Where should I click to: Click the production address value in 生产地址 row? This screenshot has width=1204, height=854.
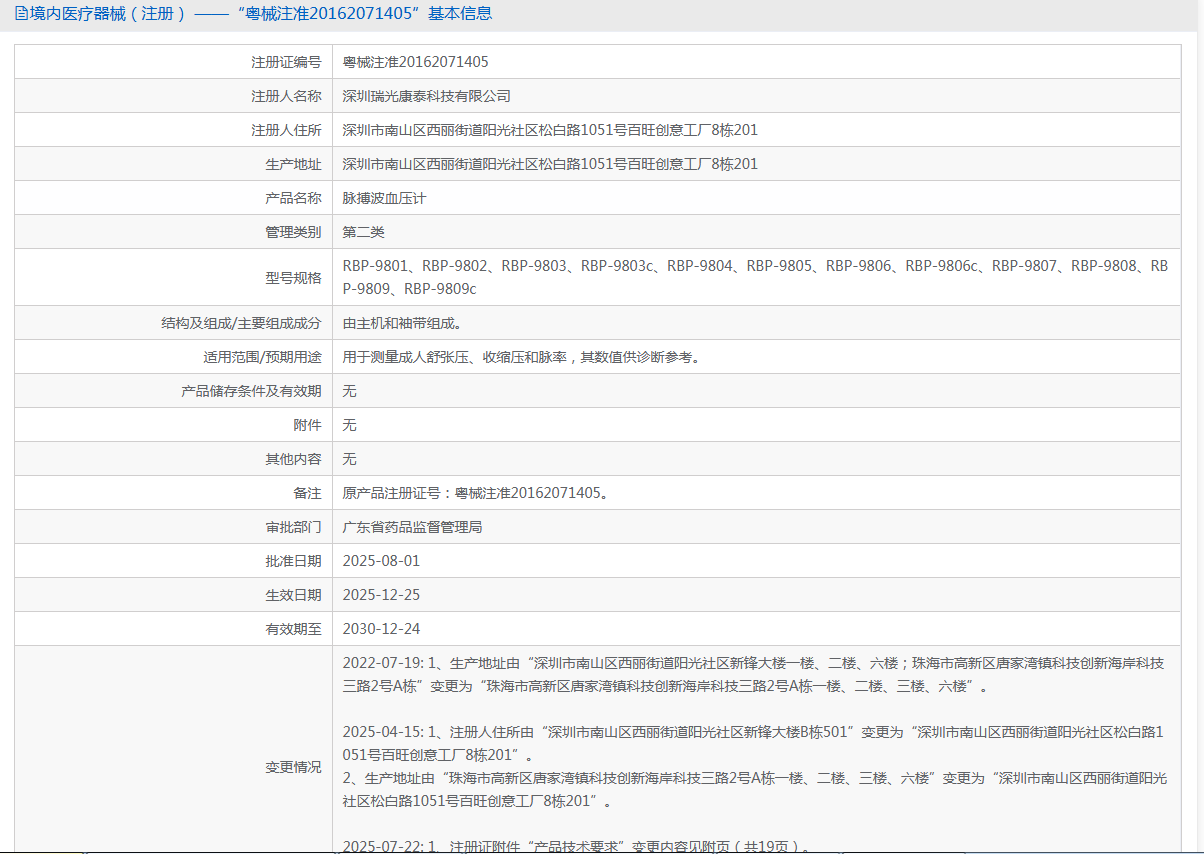pyautogui.click(x=550, y=164)
